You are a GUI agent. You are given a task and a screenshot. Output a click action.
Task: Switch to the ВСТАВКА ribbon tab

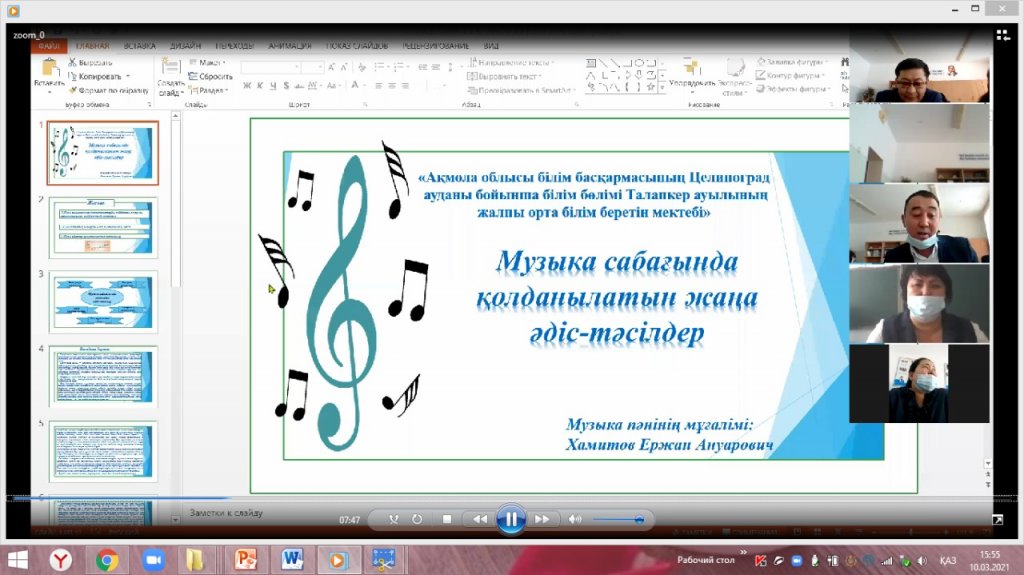(140, 46)
